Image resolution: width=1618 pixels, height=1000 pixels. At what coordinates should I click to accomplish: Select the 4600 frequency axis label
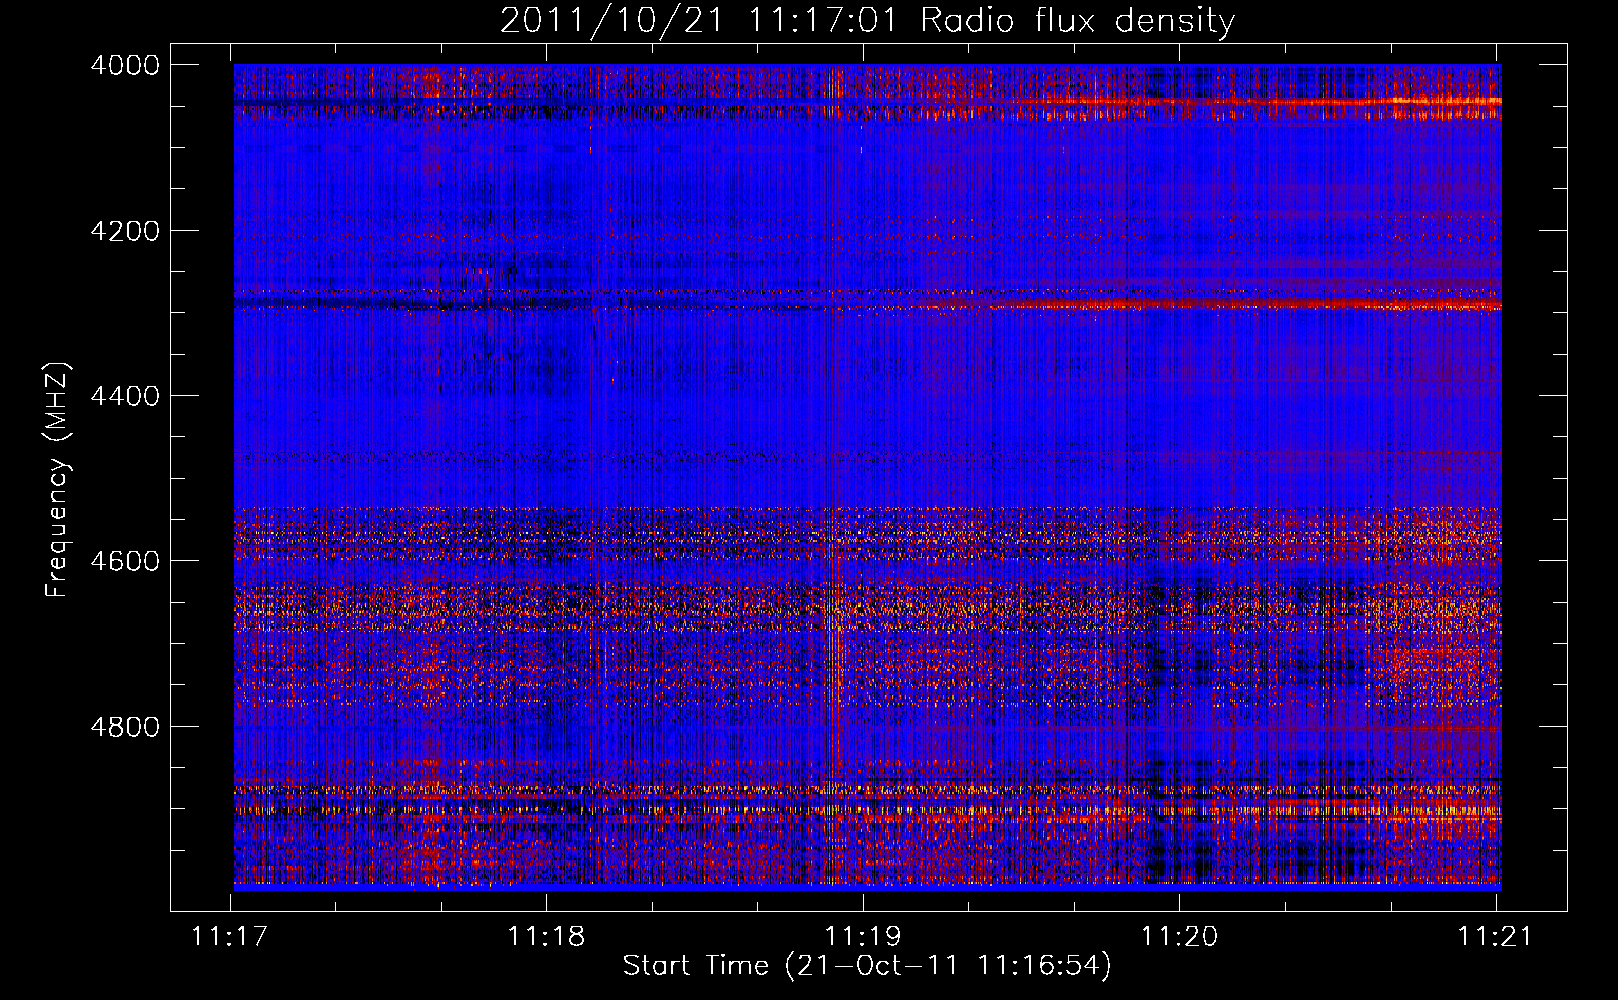[x=124, y=561]
